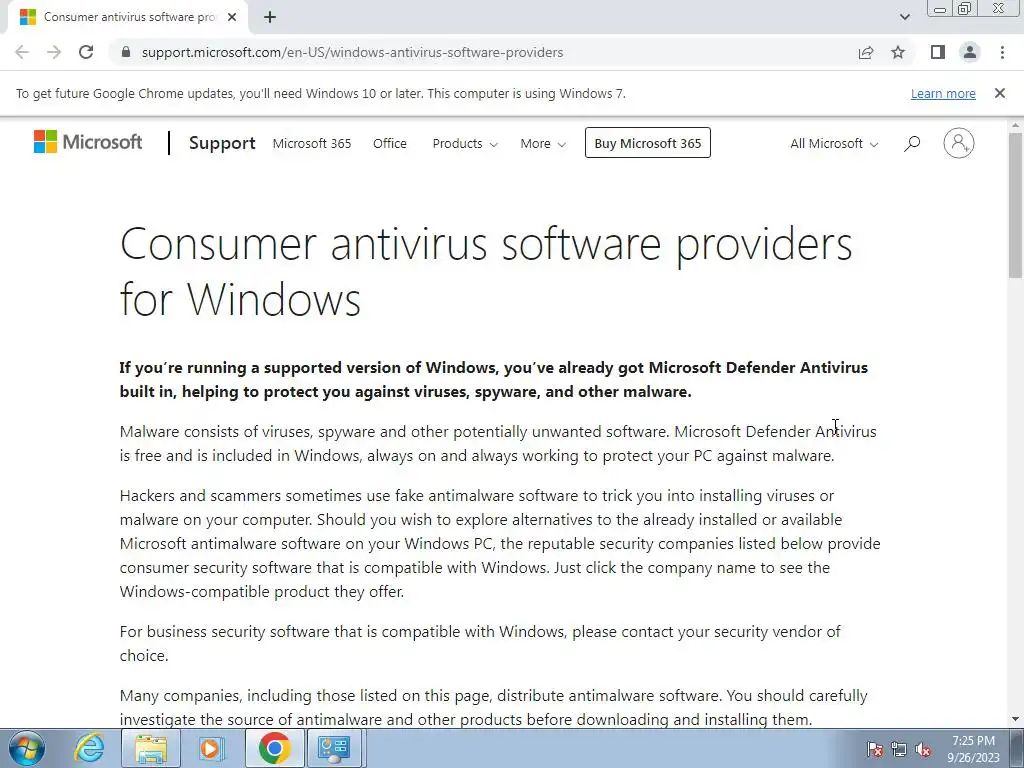Reload the page with the refresh icon

(86, 52)
